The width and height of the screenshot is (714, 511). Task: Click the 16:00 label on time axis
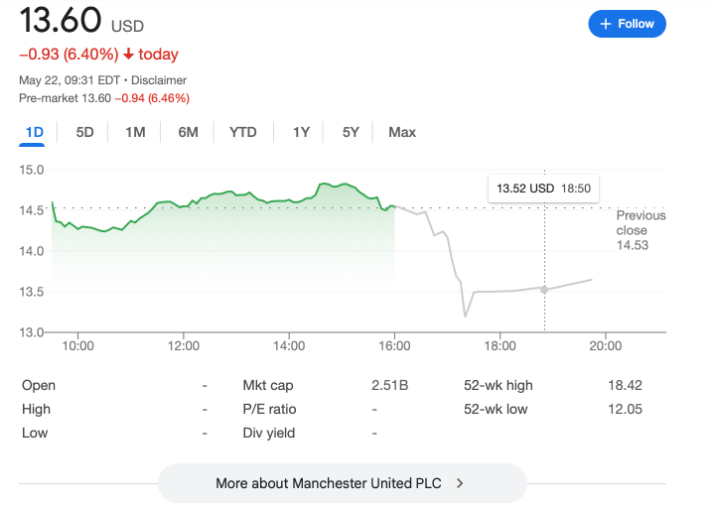395,346
